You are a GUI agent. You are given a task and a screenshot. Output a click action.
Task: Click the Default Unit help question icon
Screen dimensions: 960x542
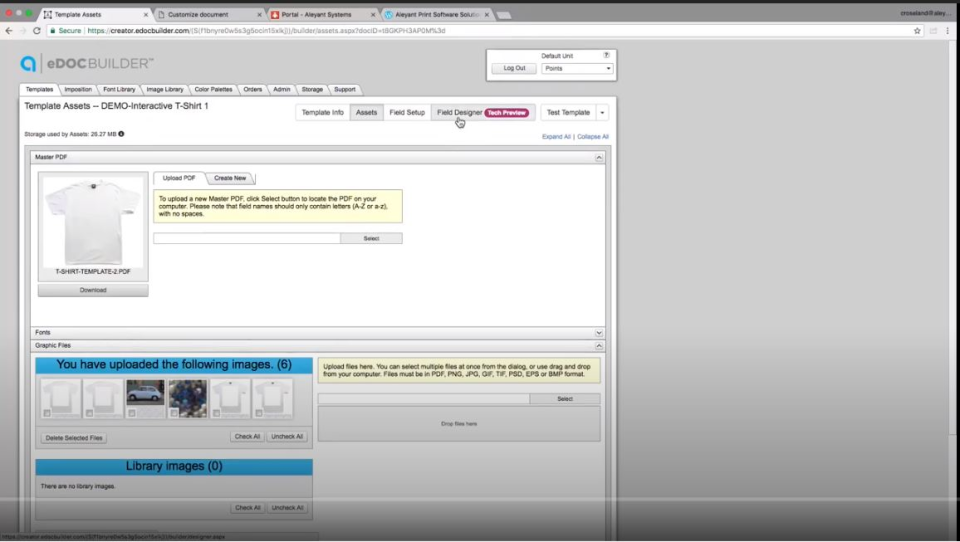[606, 55]
